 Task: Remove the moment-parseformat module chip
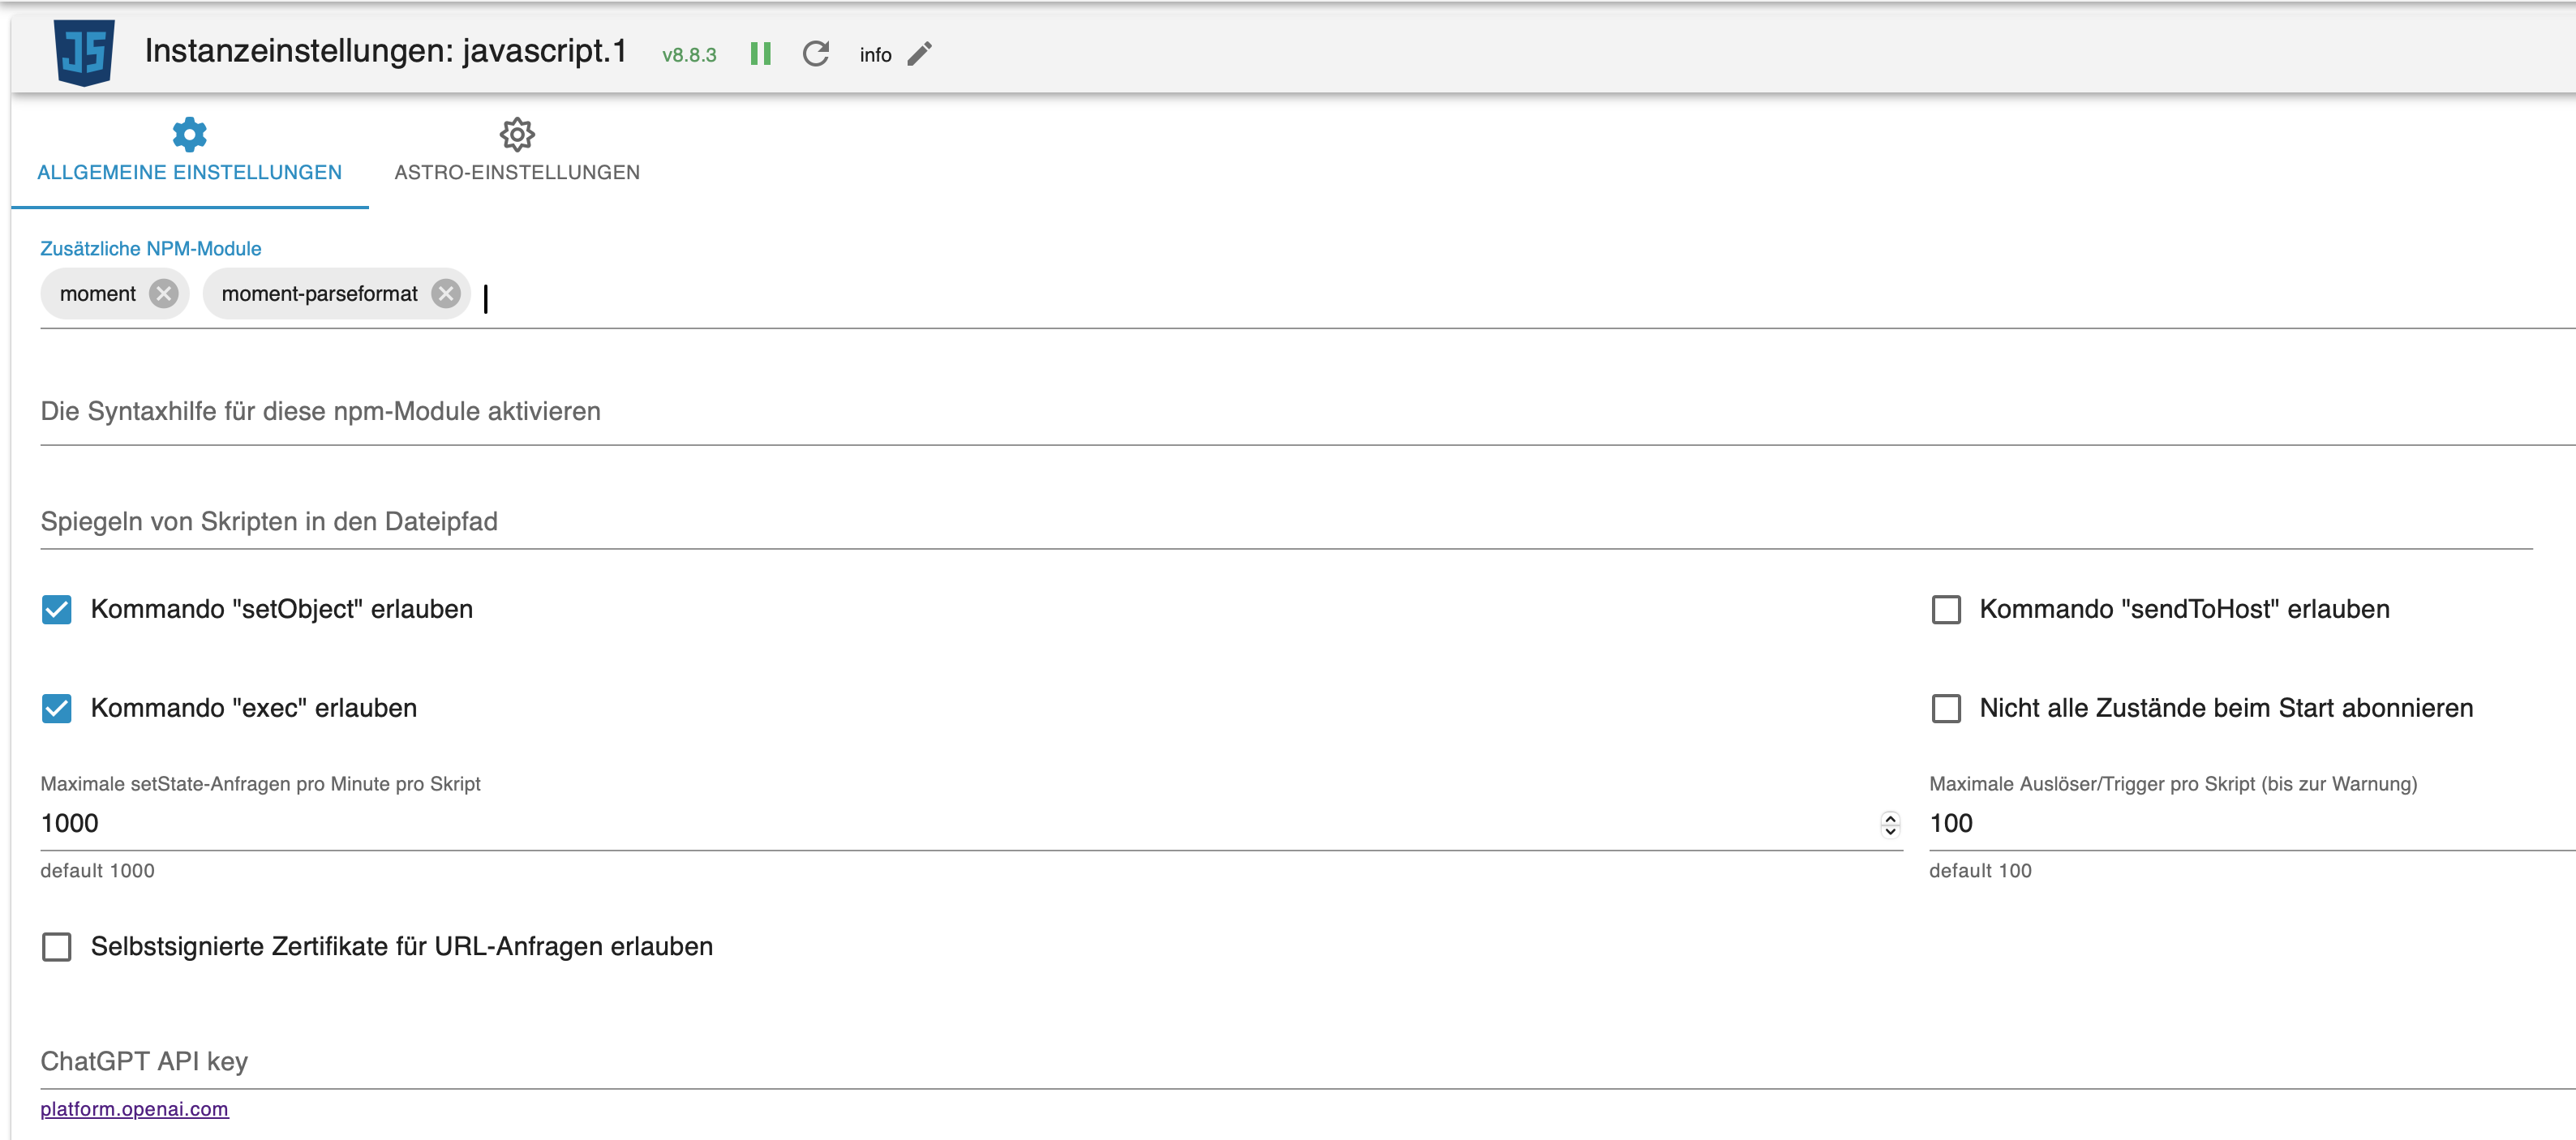click(446, 294)
